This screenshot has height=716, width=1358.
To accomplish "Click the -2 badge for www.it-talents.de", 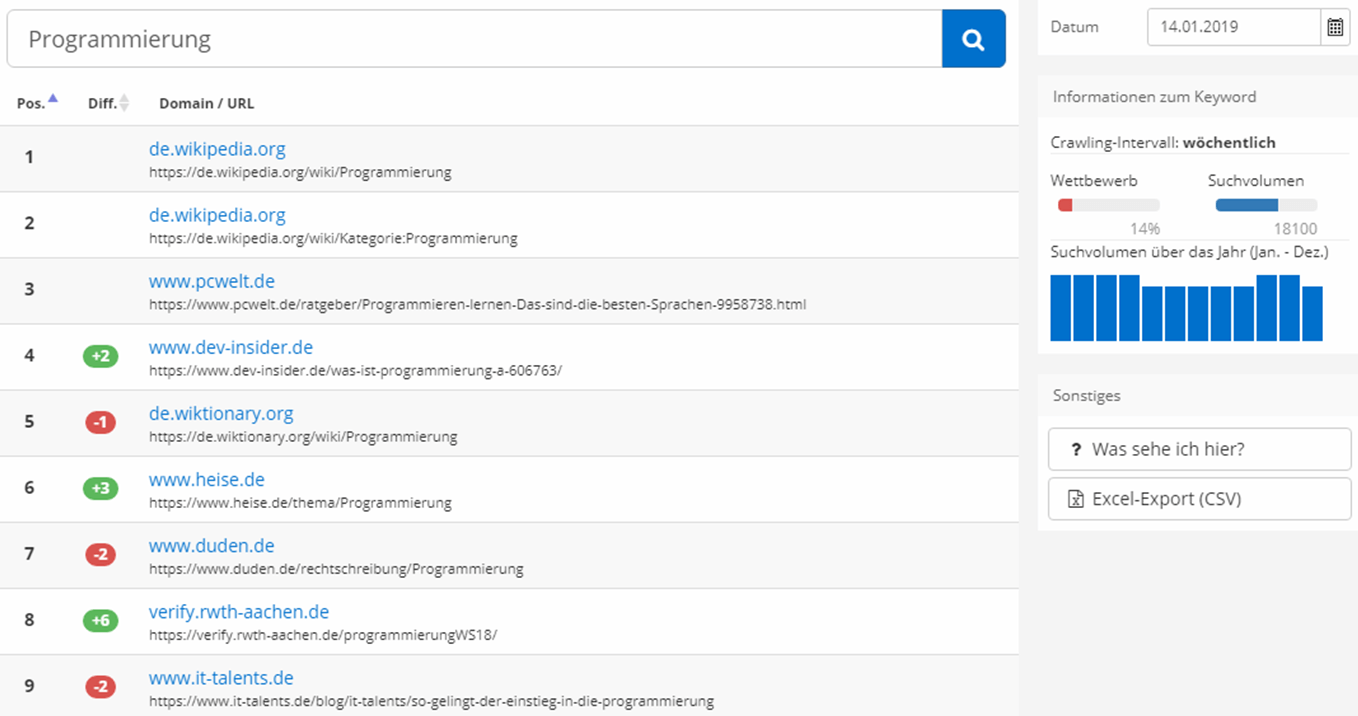I will coord(100,686).
